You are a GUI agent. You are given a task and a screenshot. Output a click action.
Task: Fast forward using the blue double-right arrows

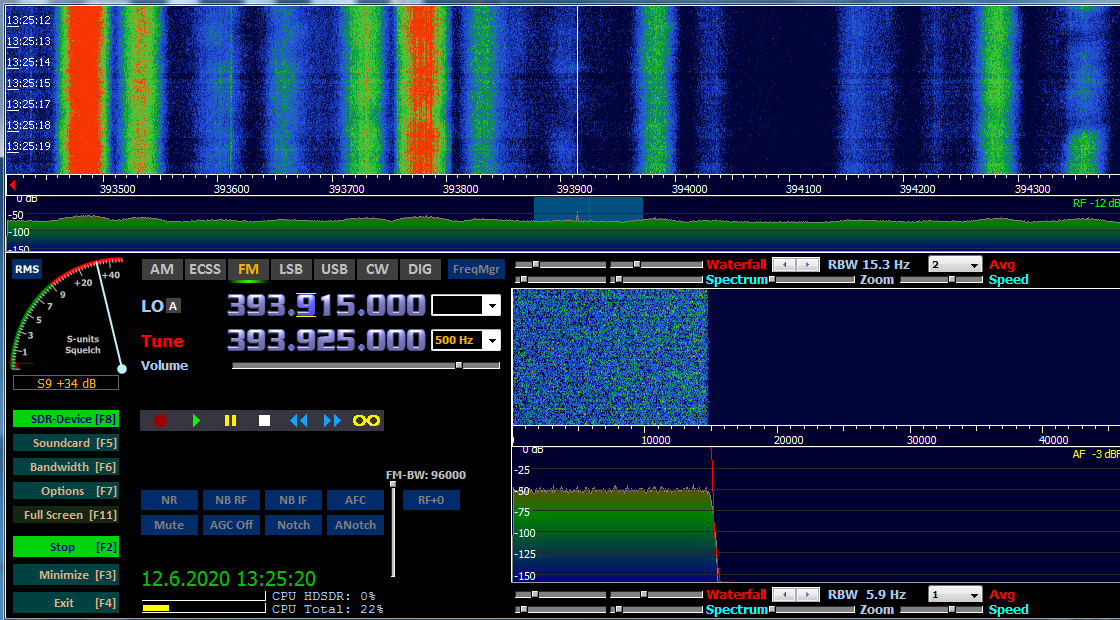[333, 421]
